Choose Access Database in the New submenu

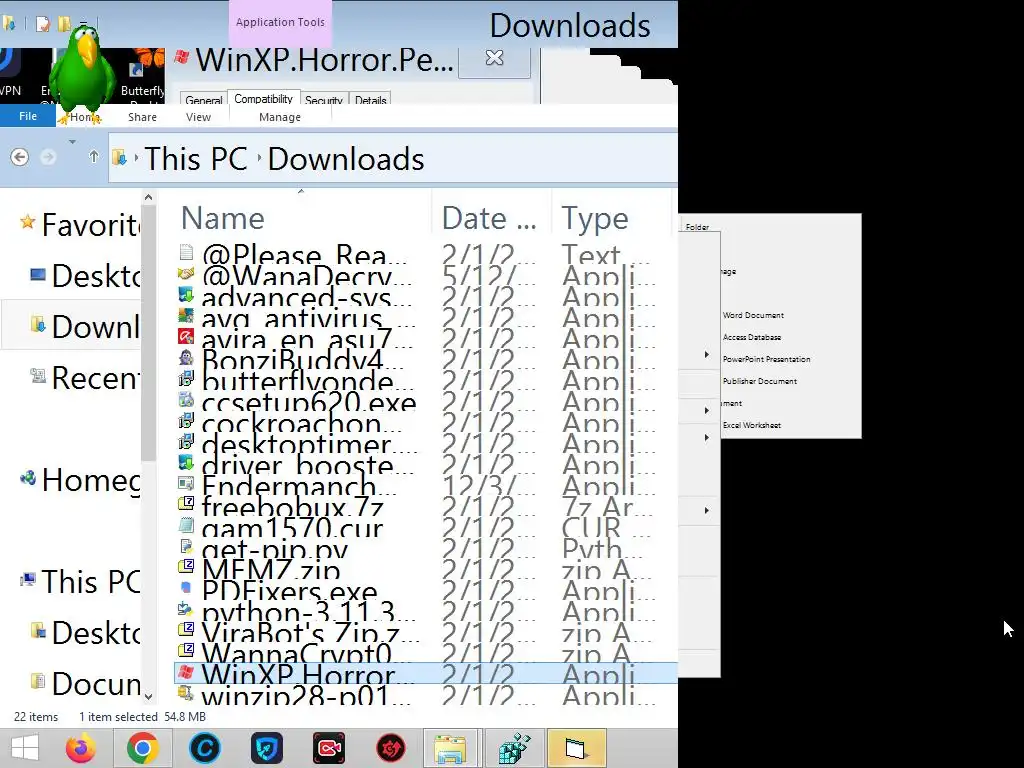click(x=752, y=337)
